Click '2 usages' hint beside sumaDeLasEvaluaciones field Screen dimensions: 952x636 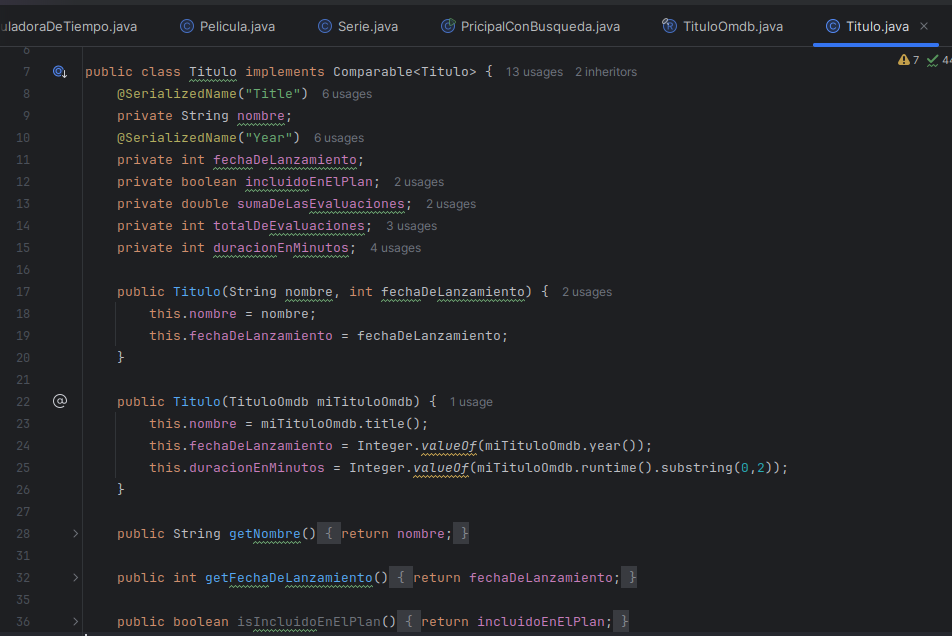click(x=451, y=204)
